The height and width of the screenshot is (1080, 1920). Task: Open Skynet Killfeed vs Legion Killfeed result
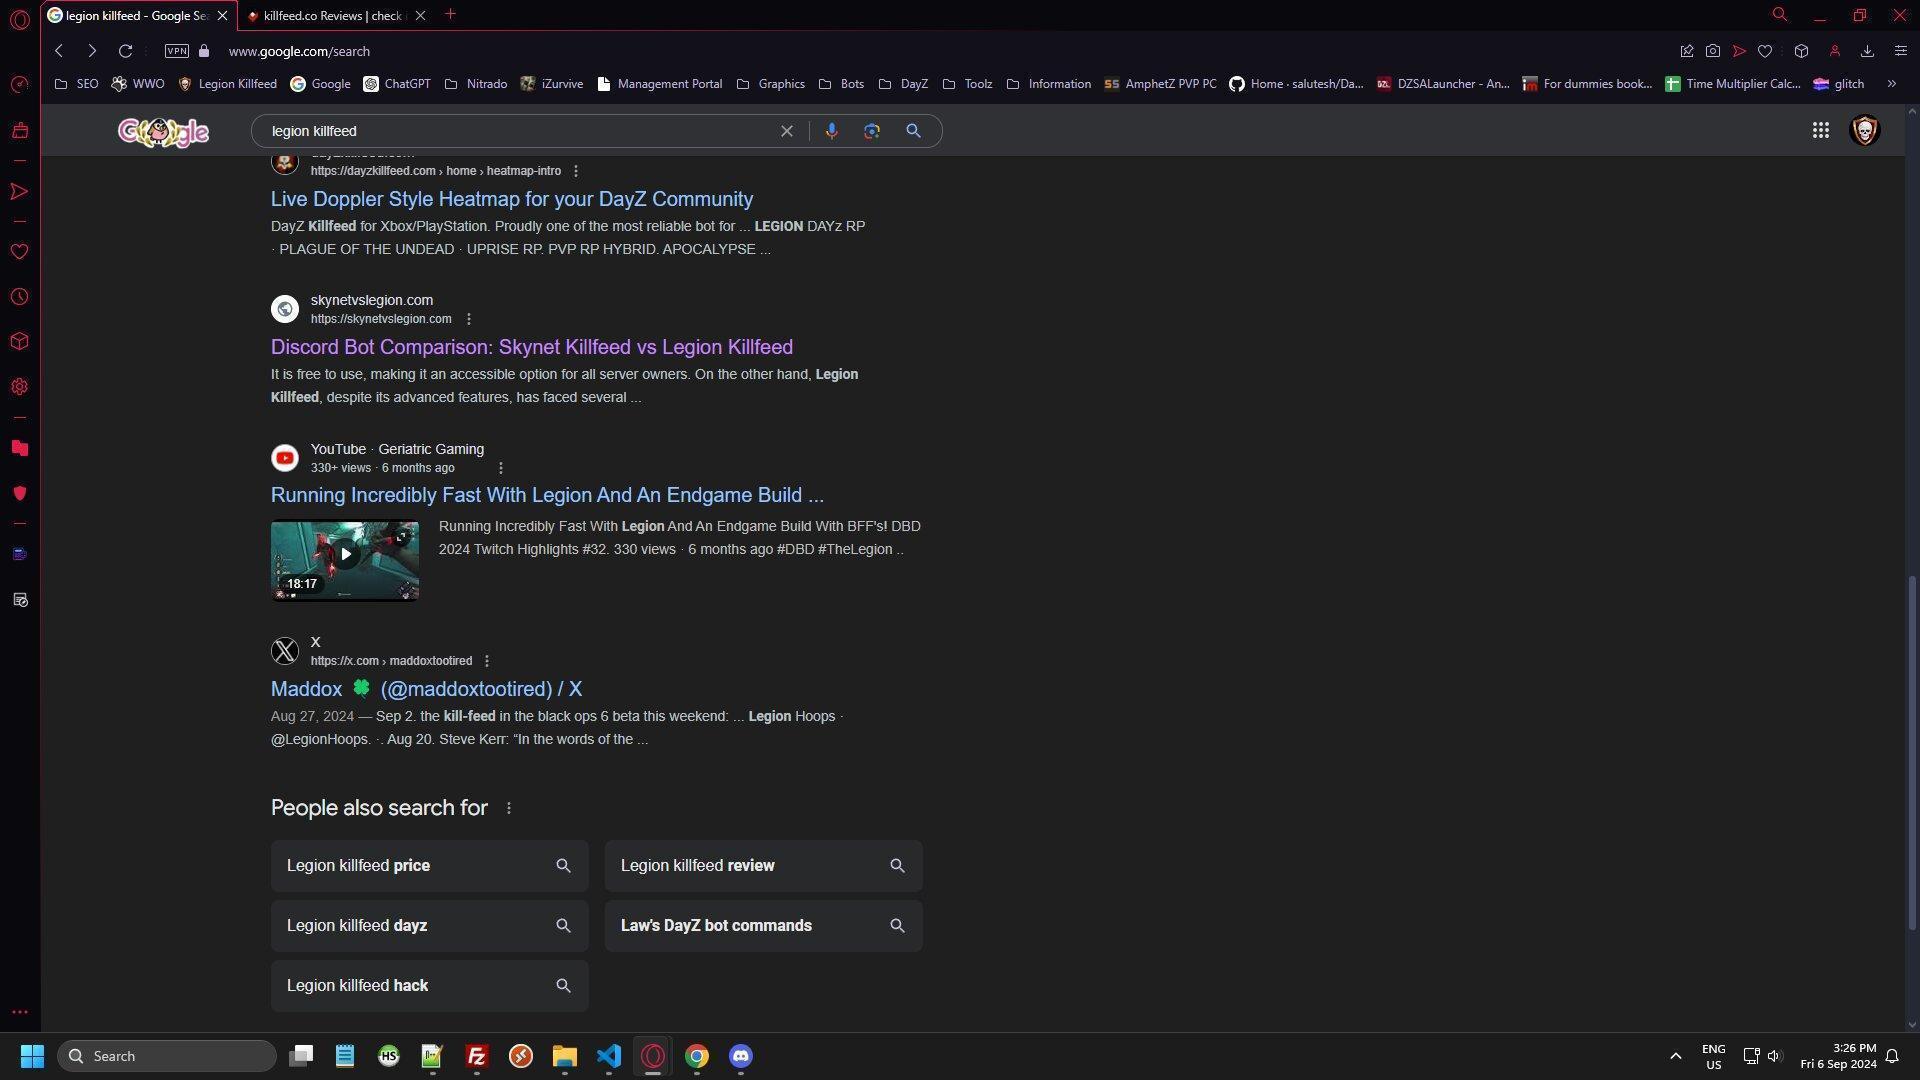(x=531, y=347)
